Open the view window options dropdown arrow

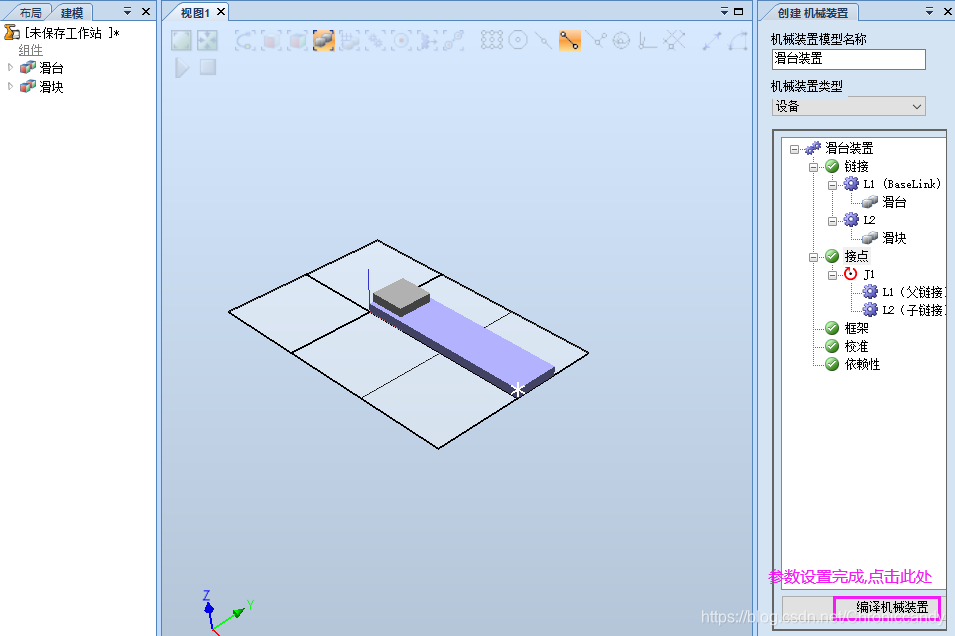point(724,12)
